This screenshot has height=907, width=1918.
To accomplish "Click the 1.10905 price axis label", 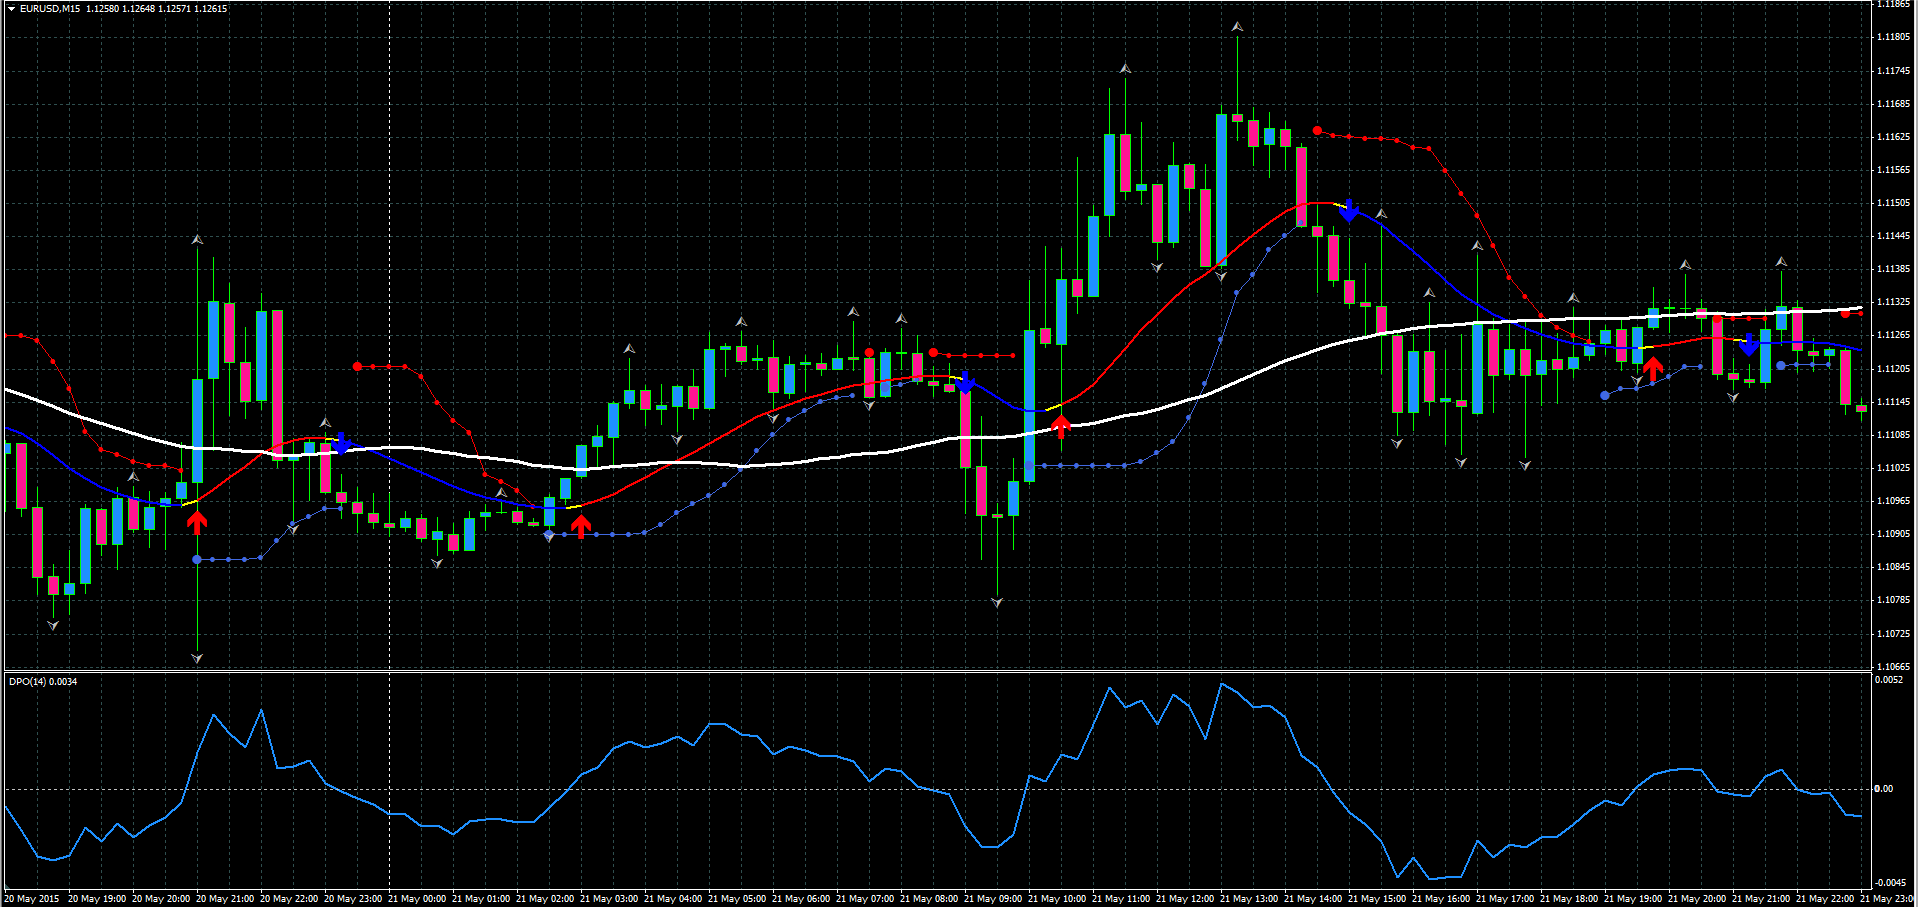I will 1892,534.
